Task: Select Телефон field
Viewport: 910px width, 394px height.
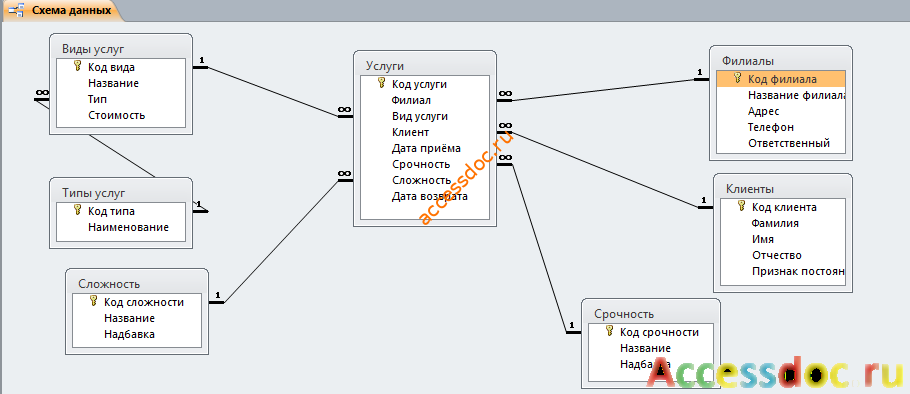Action: [781, 127]
